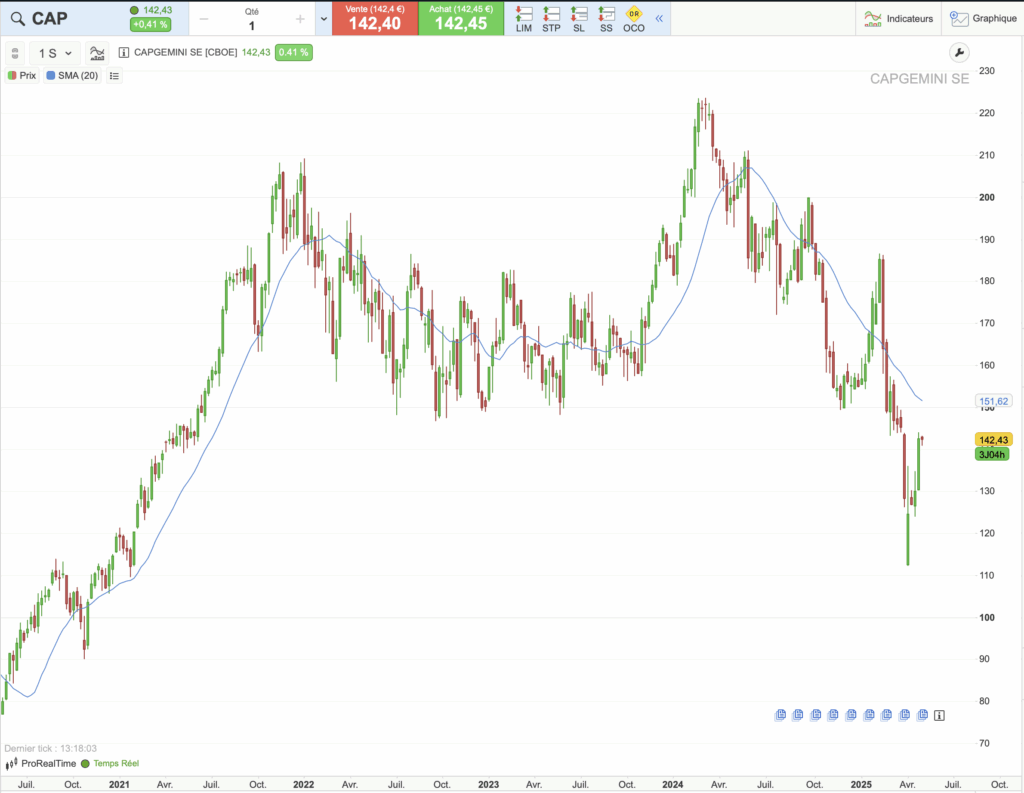The width and height of the screenshot is (1024, 793).
Task: Increase quantity with the plus button
Action: tap(300, 19)
